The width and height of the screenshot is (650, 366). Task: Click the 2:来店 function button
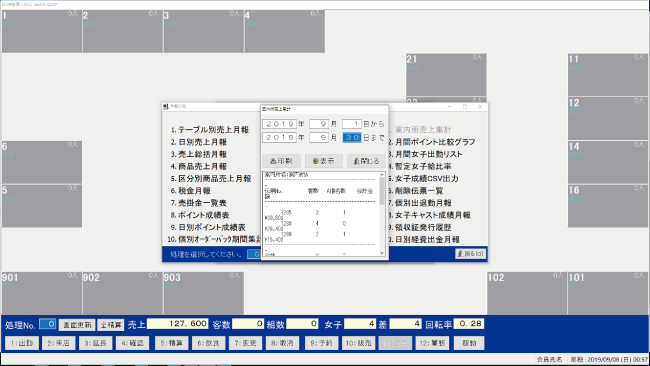(58, 343)
